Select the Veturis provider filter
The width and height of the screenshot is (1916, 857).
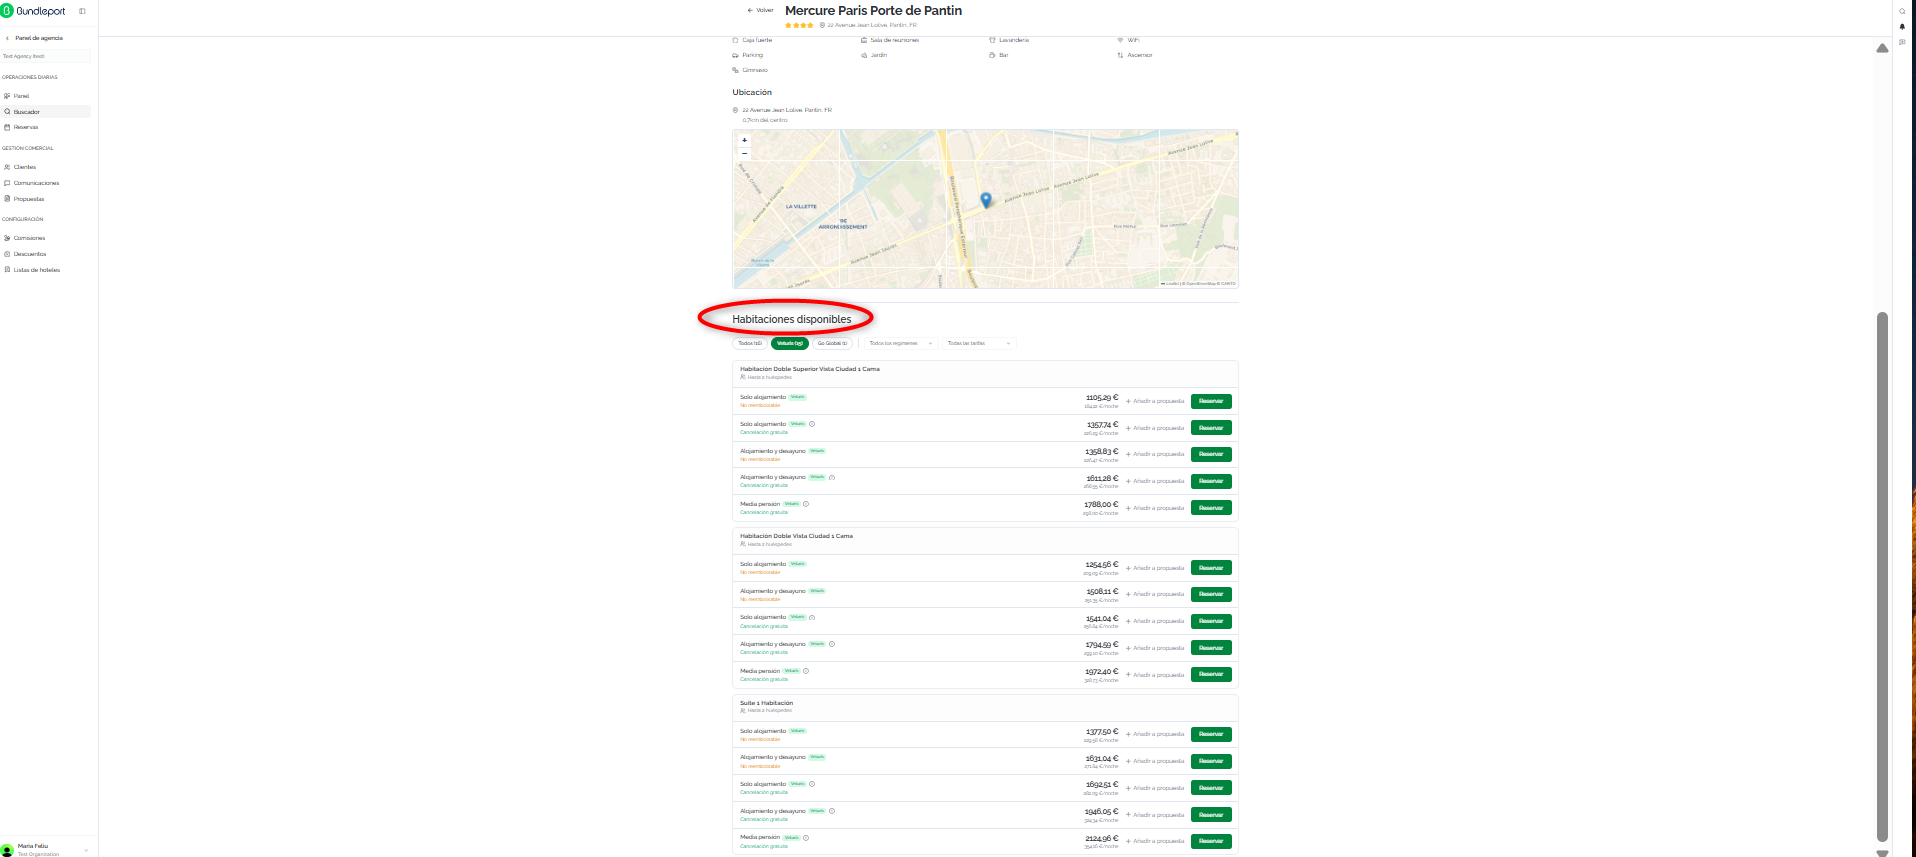pyautogui.click(x=790, y=343)
